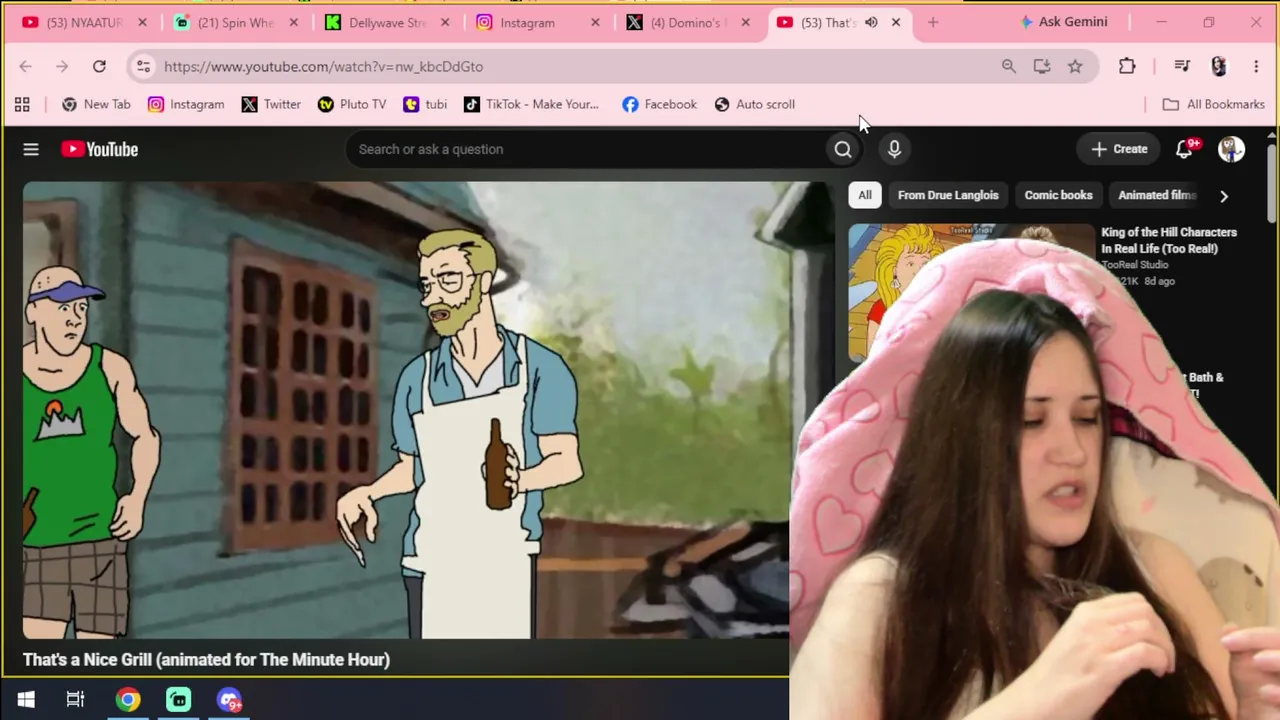Open the Windows Start menu
The image size is (1280, 720).
26,700
